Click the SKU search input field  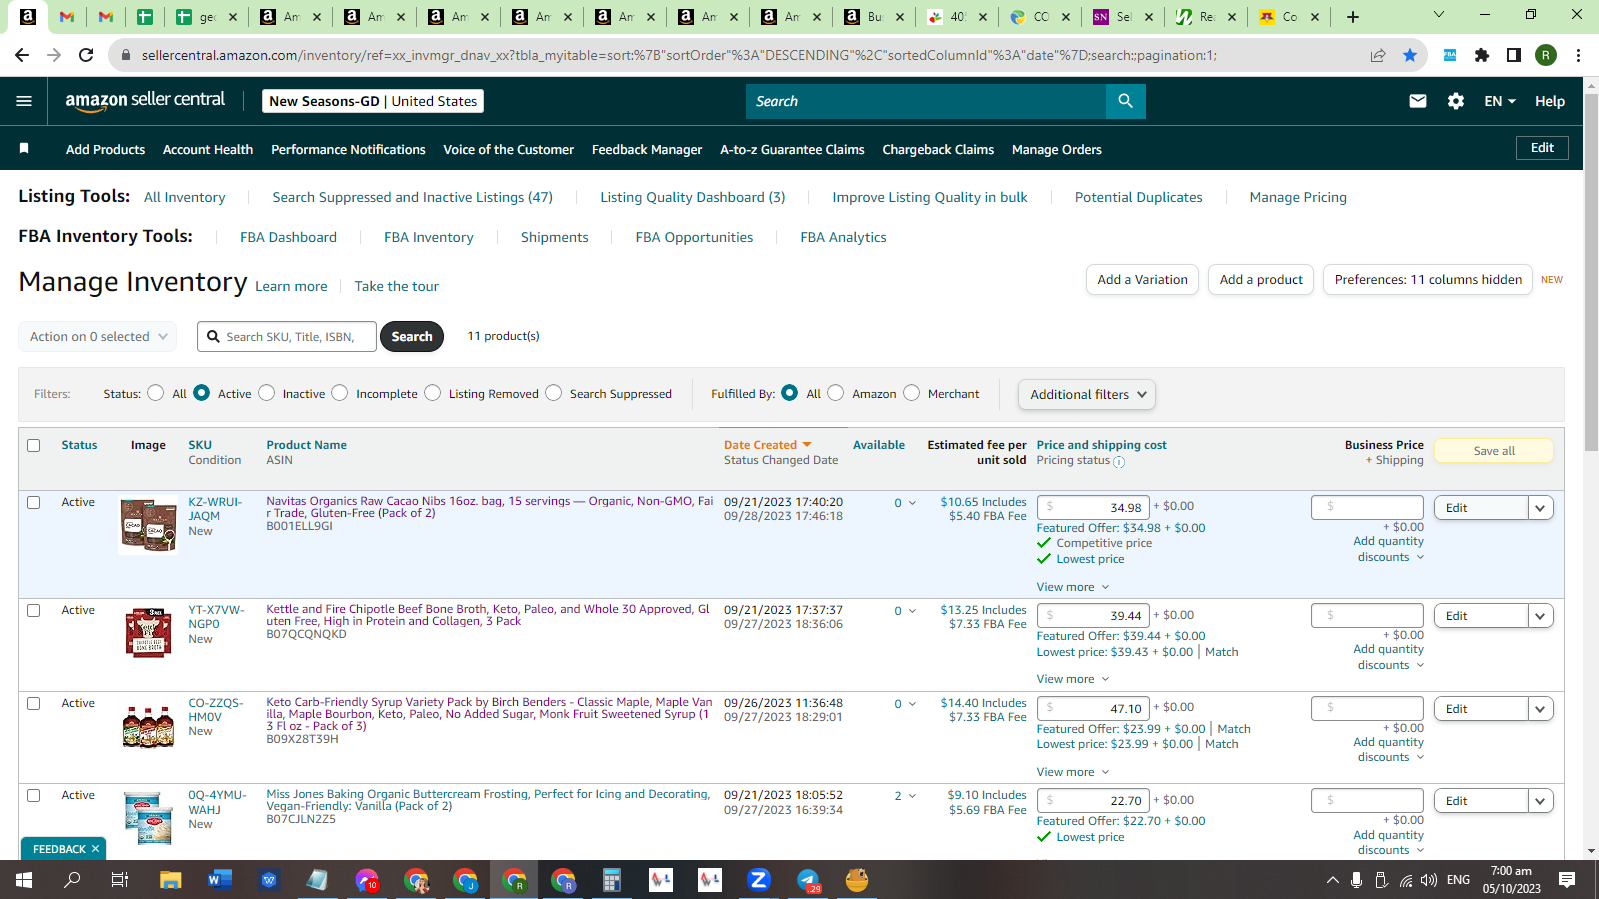click(x=287, y=337)
